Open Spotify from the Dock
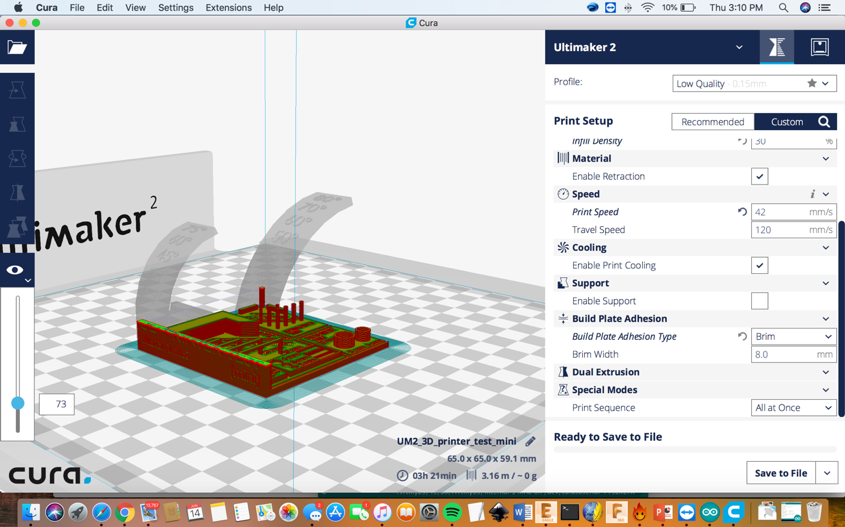 [x=452, y=512]
